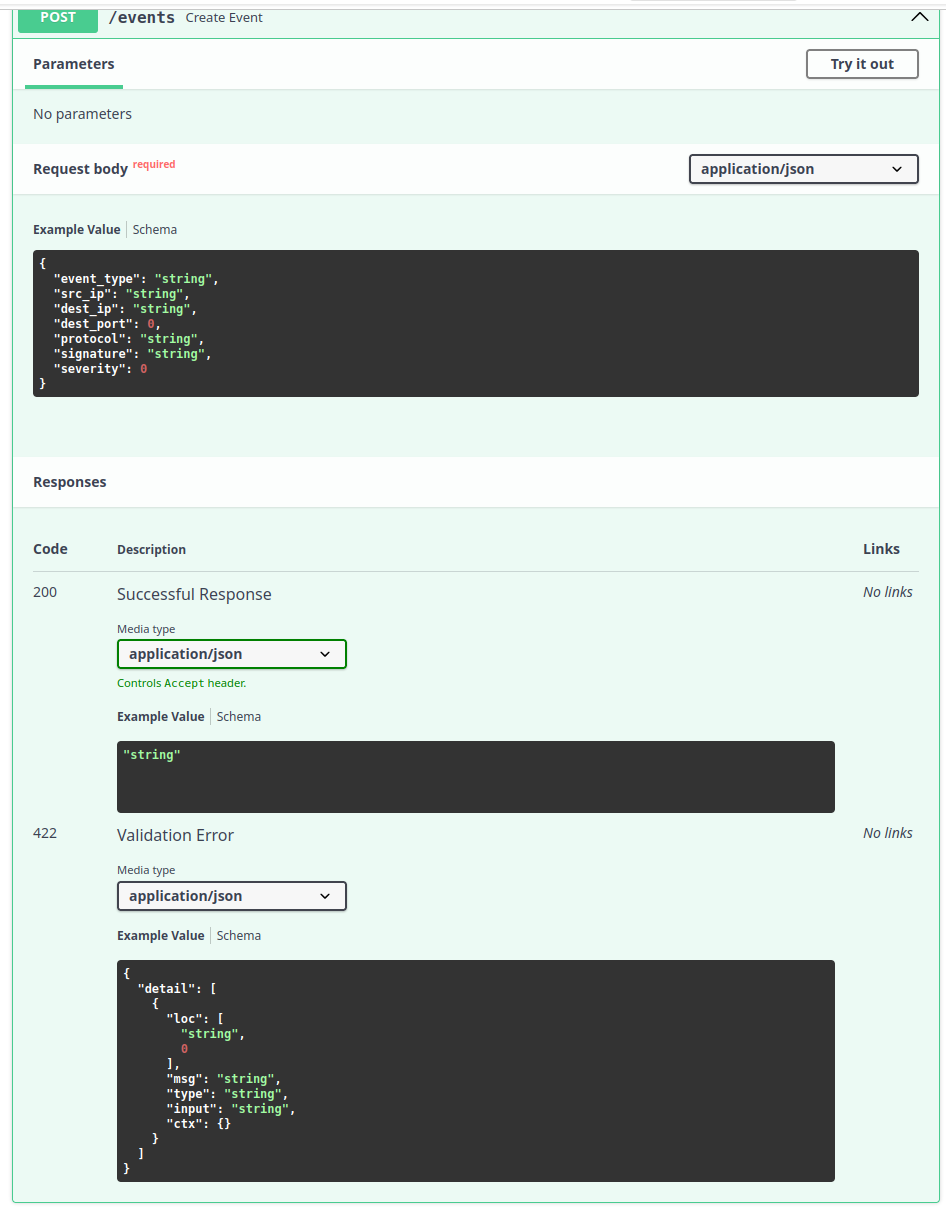
Task: Click the No parameters text
Action: pos(82,114)
